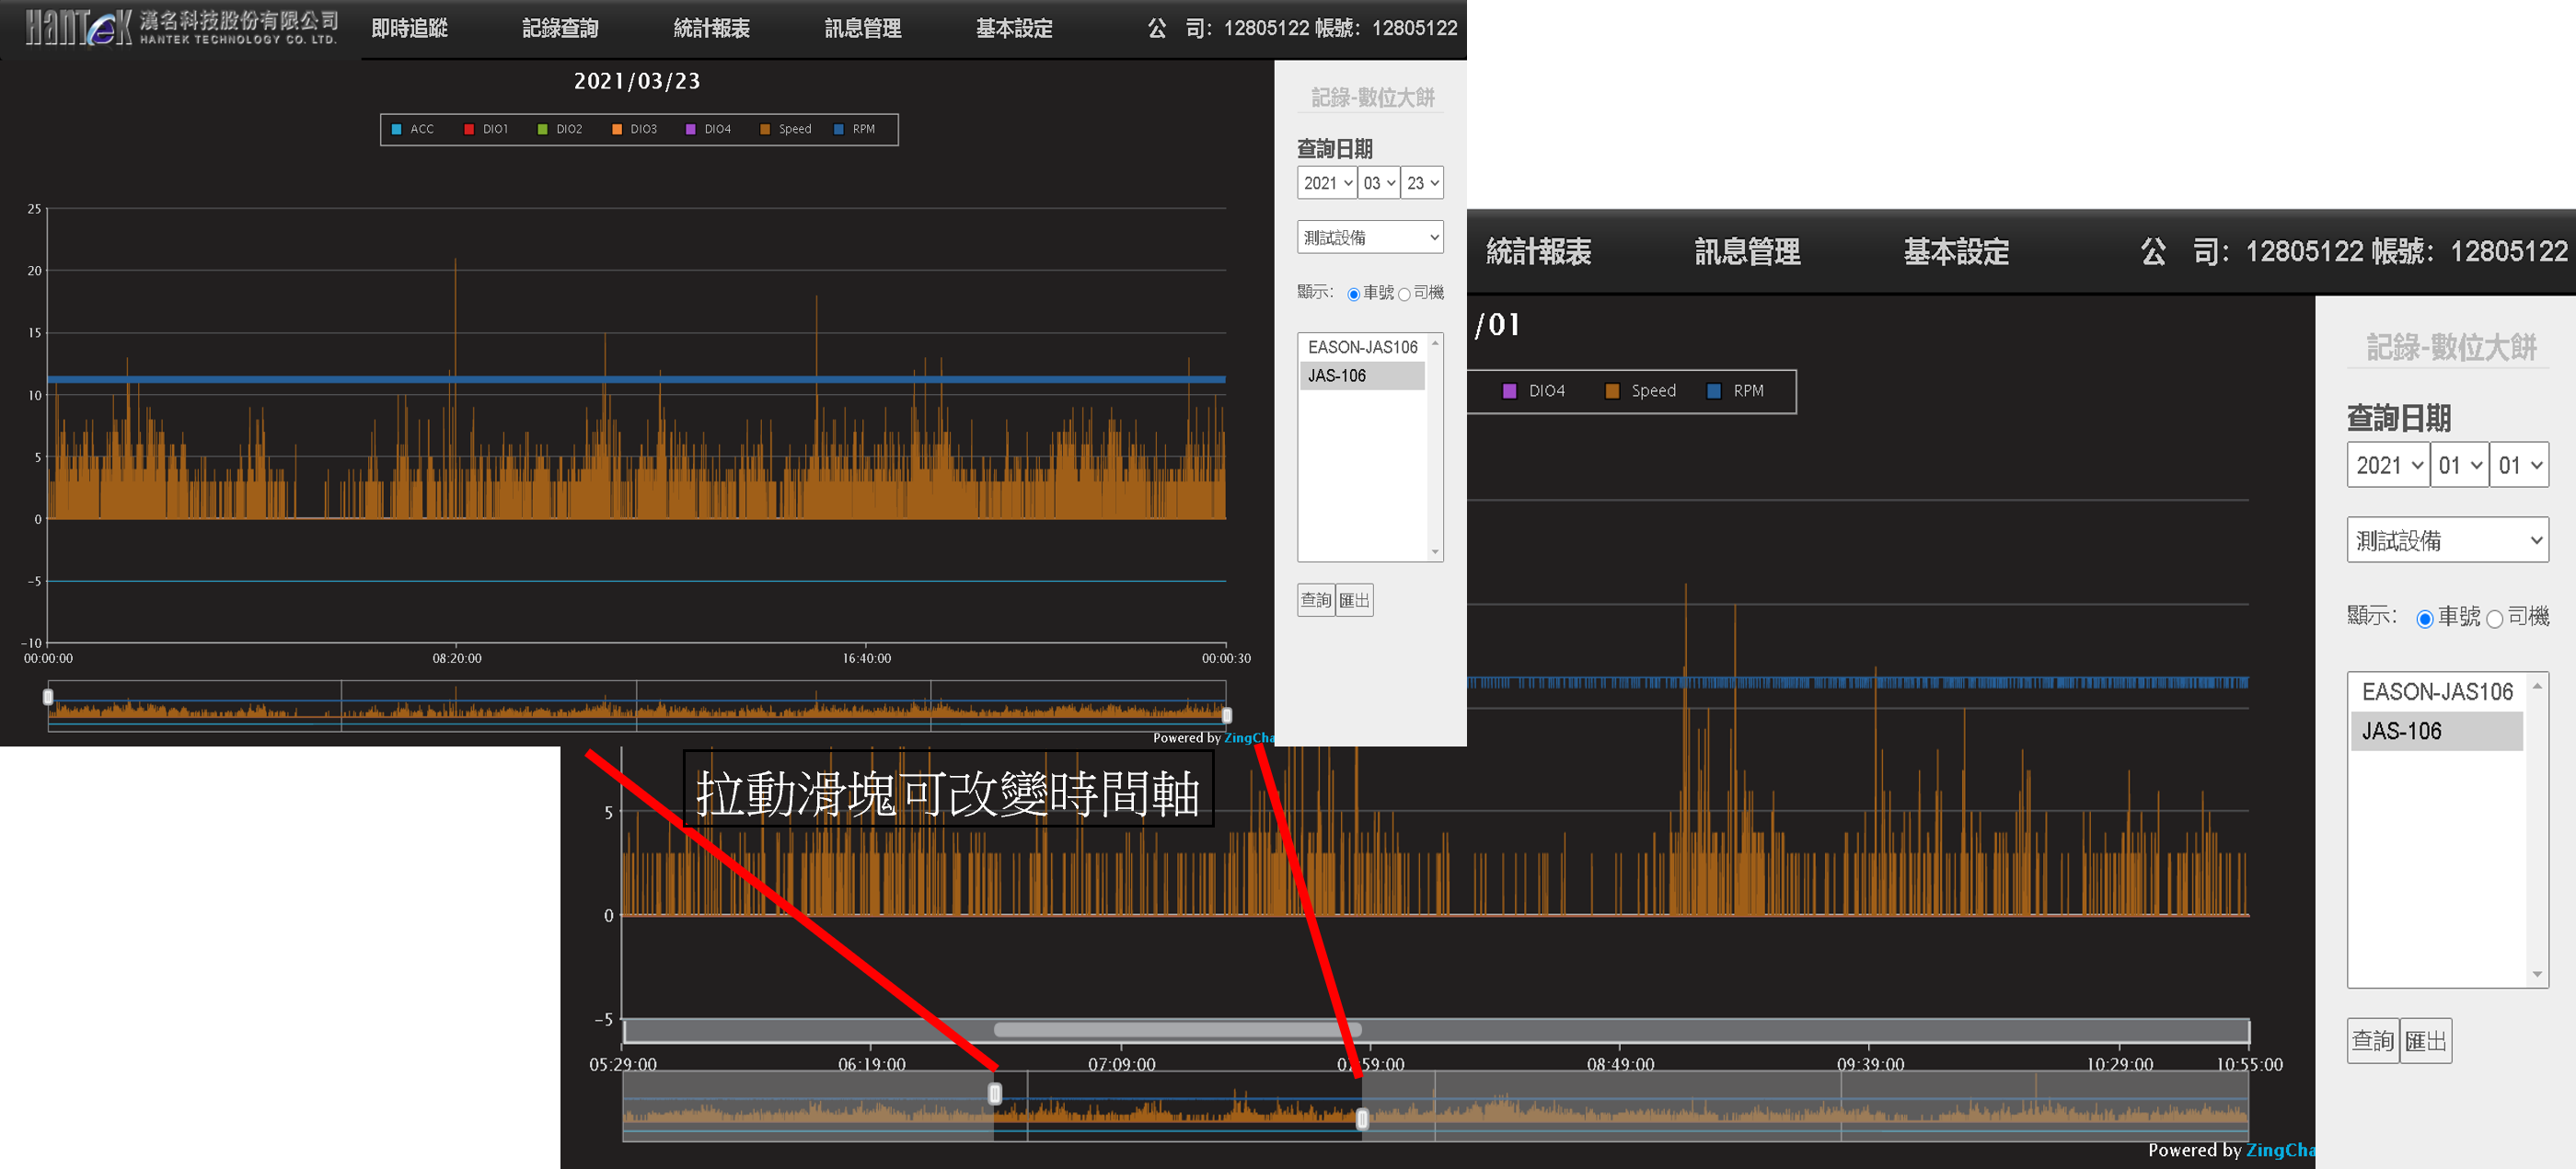Open the 即時追蹤 menu

click(x=409, y=28)
